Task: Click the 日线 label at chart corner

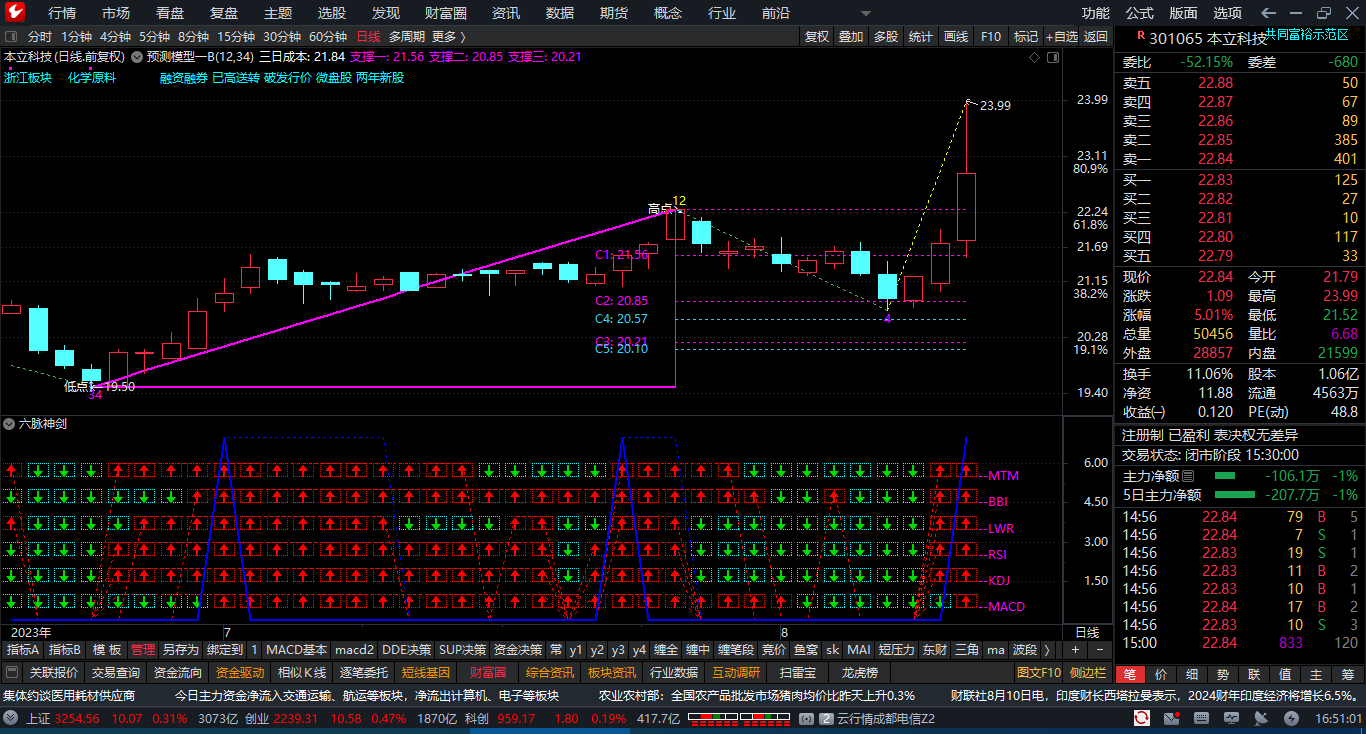Action: [x=1087, y=632]
